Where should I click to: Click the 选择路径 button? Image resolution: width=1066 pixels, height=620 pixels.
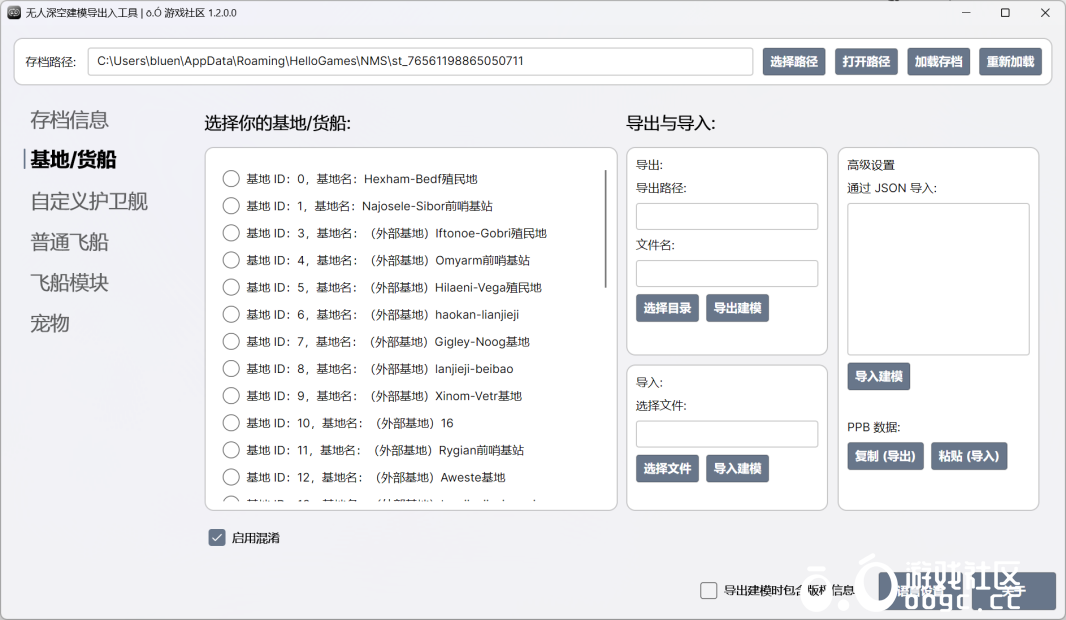794,62
